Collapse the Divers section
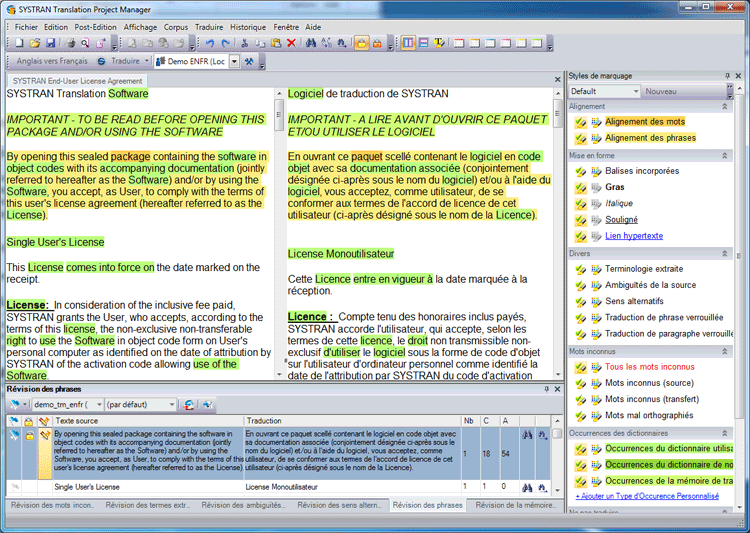This screenshot has width=750, height=533. (725, 254)
